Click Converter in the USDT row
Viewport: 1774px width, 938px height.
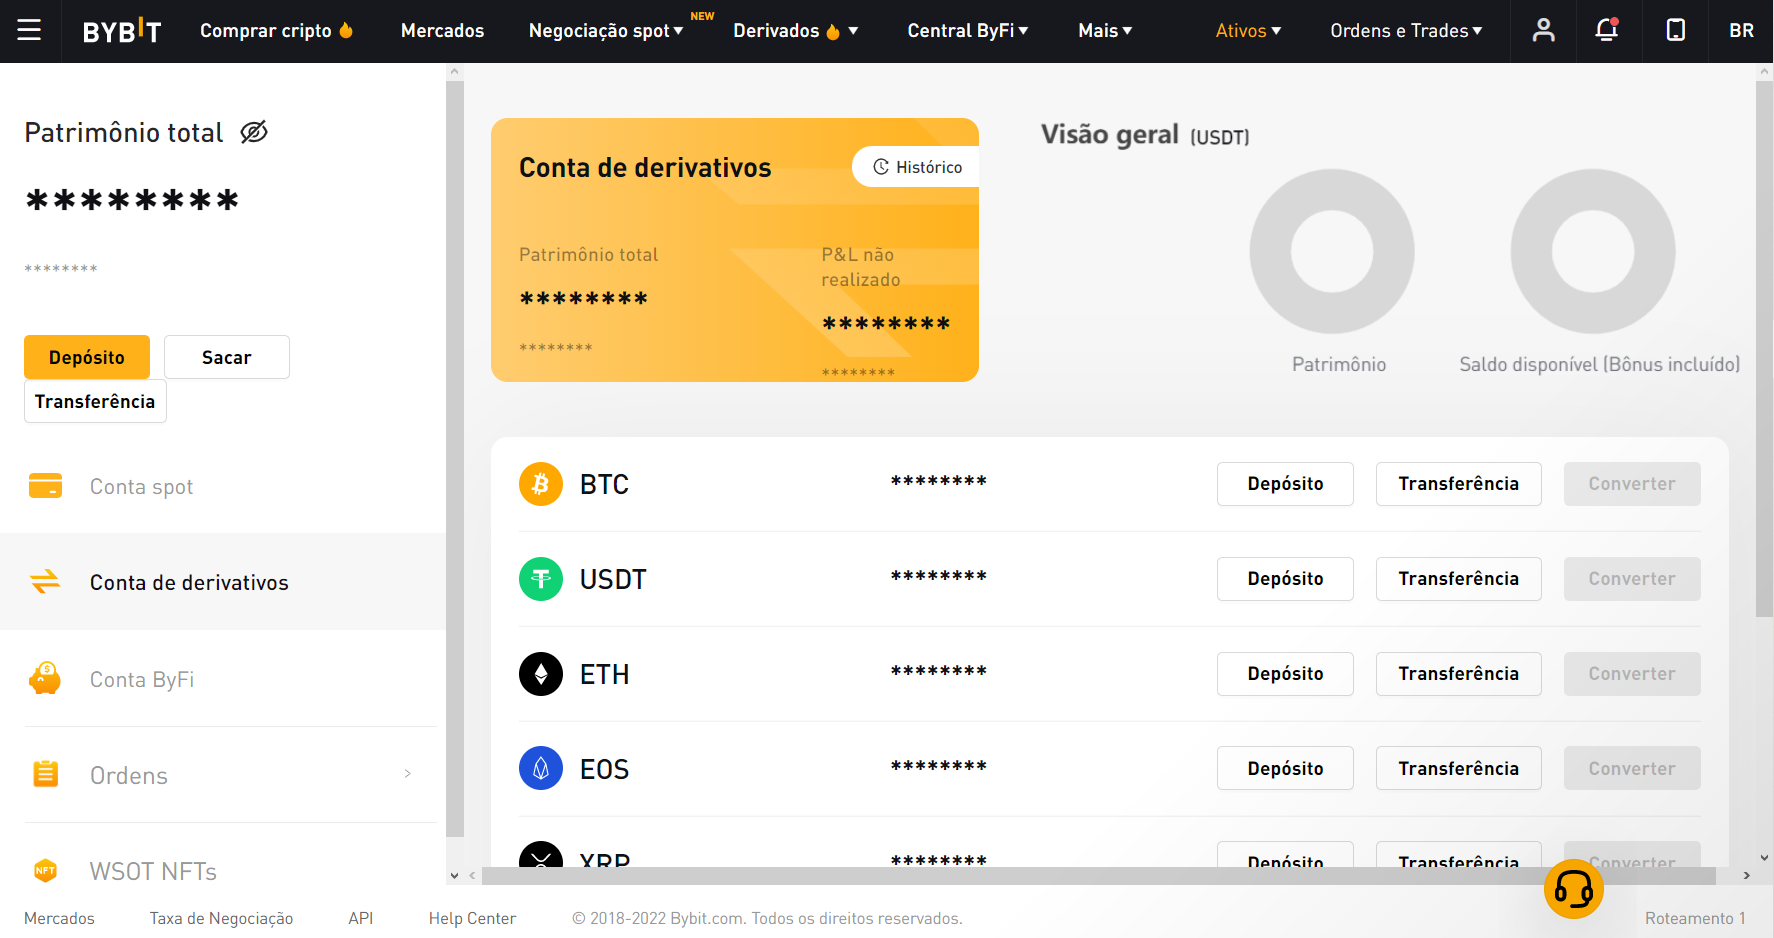click(1632, 579)
